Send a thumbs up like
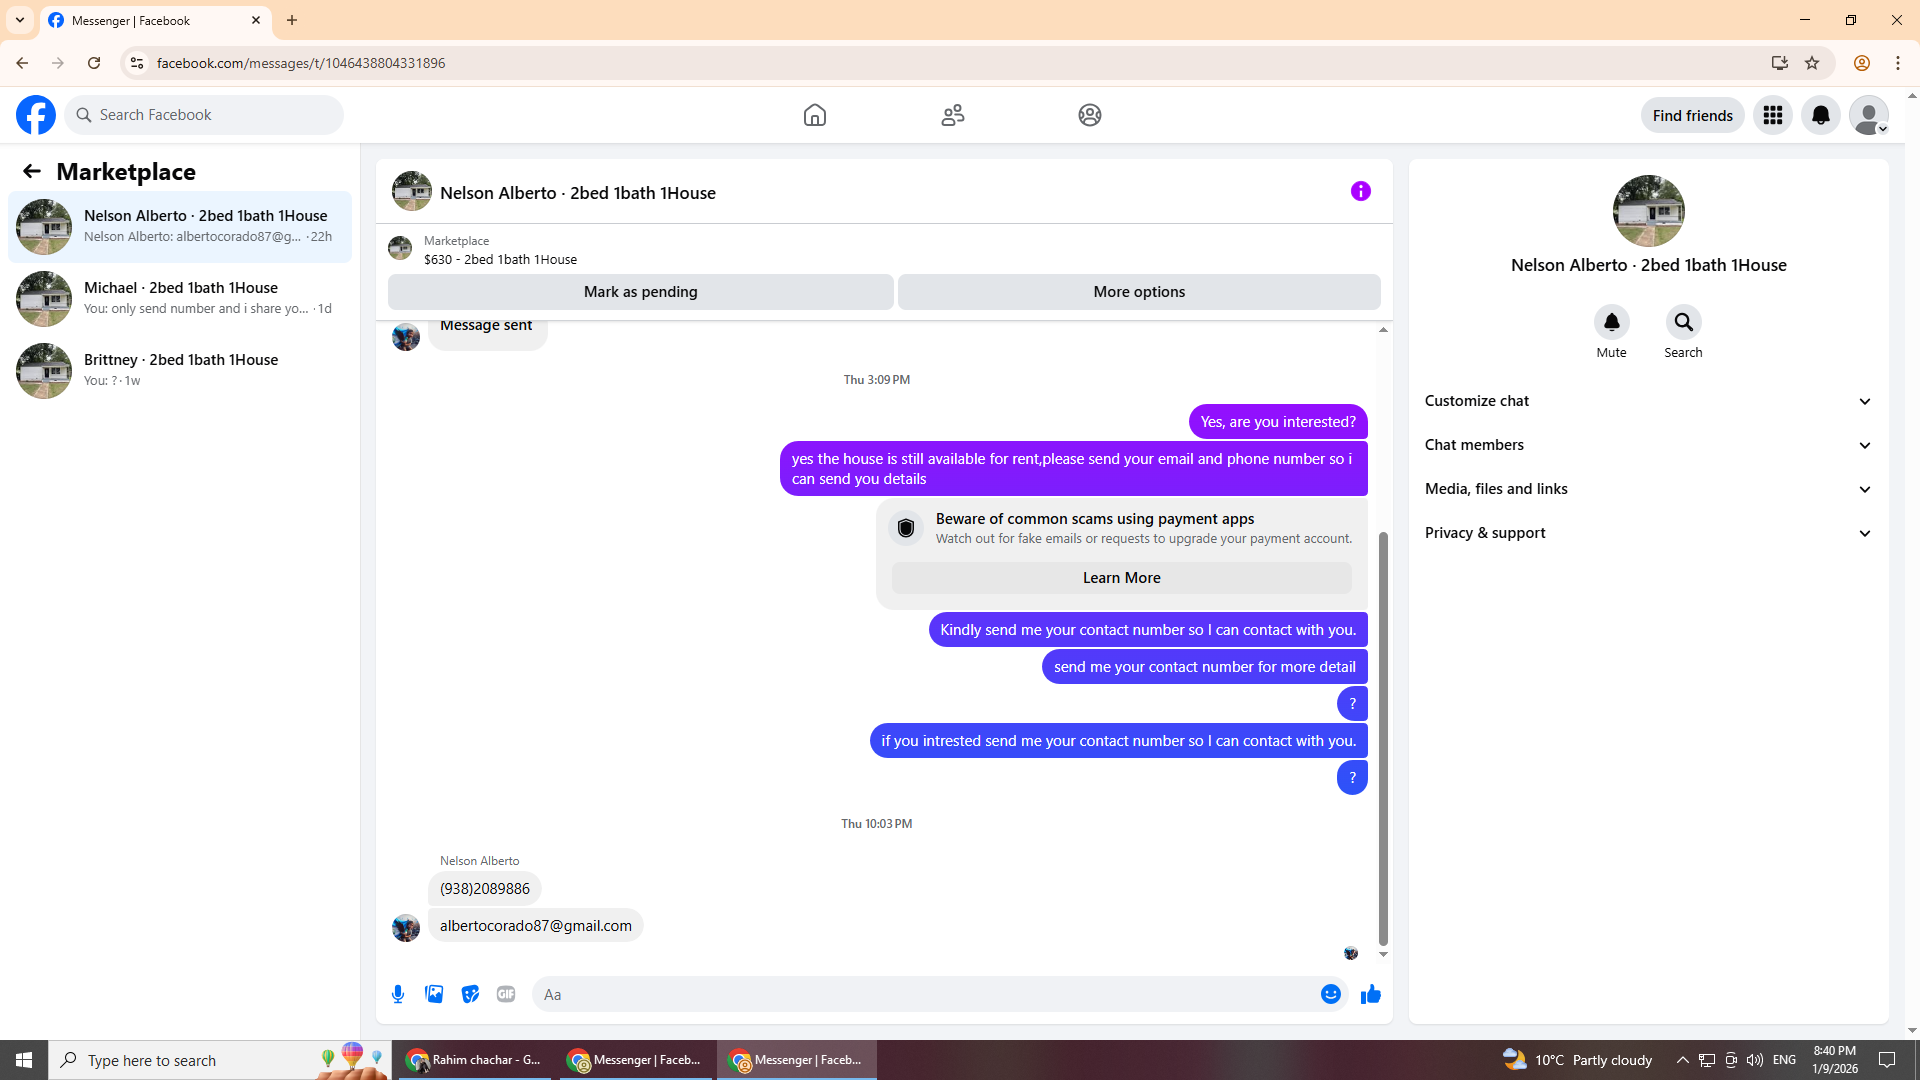This screenshot has height=1080, width=1920. 1370,994
